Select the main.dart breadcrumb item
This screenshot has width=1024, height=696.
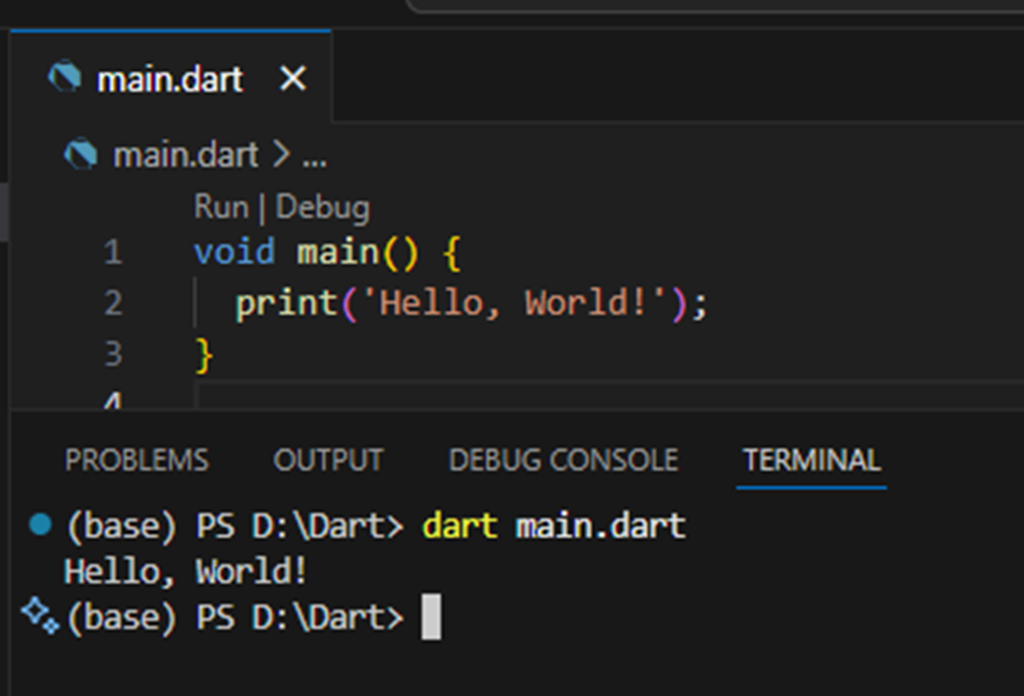pyautogui.click(x=185, y=154)
